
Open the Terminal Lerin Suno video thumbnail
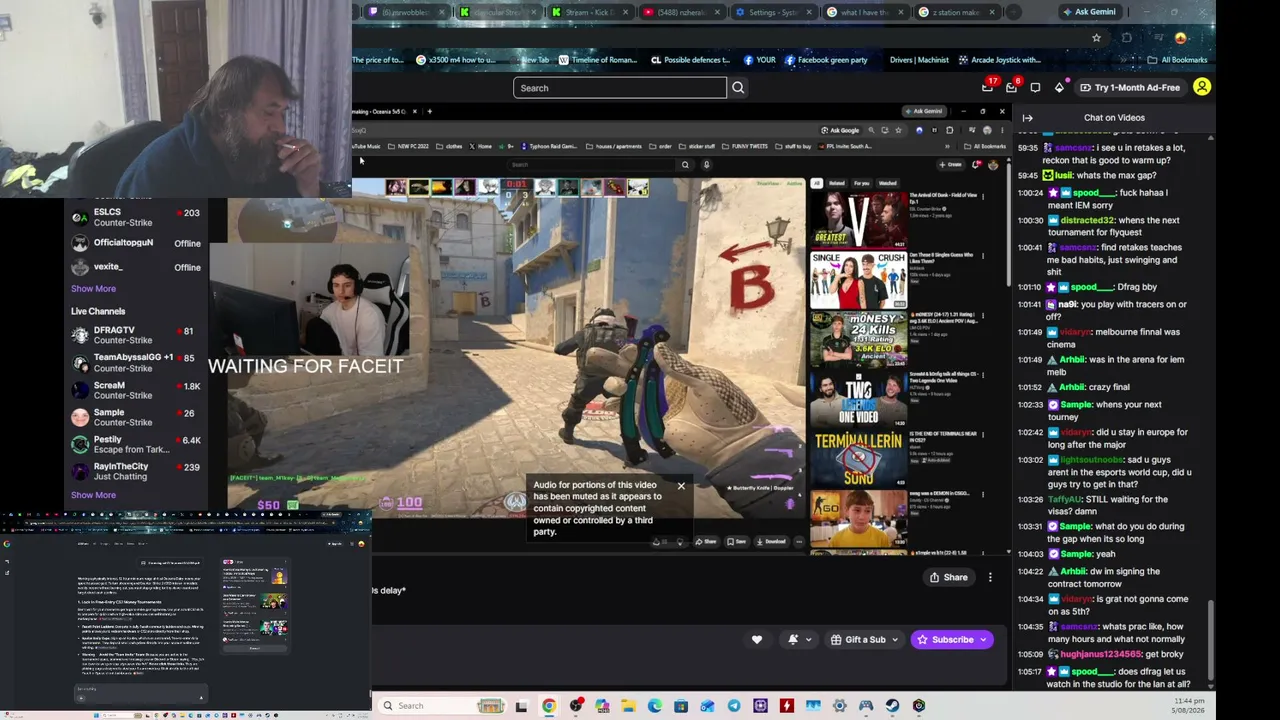tap(858, 459)
